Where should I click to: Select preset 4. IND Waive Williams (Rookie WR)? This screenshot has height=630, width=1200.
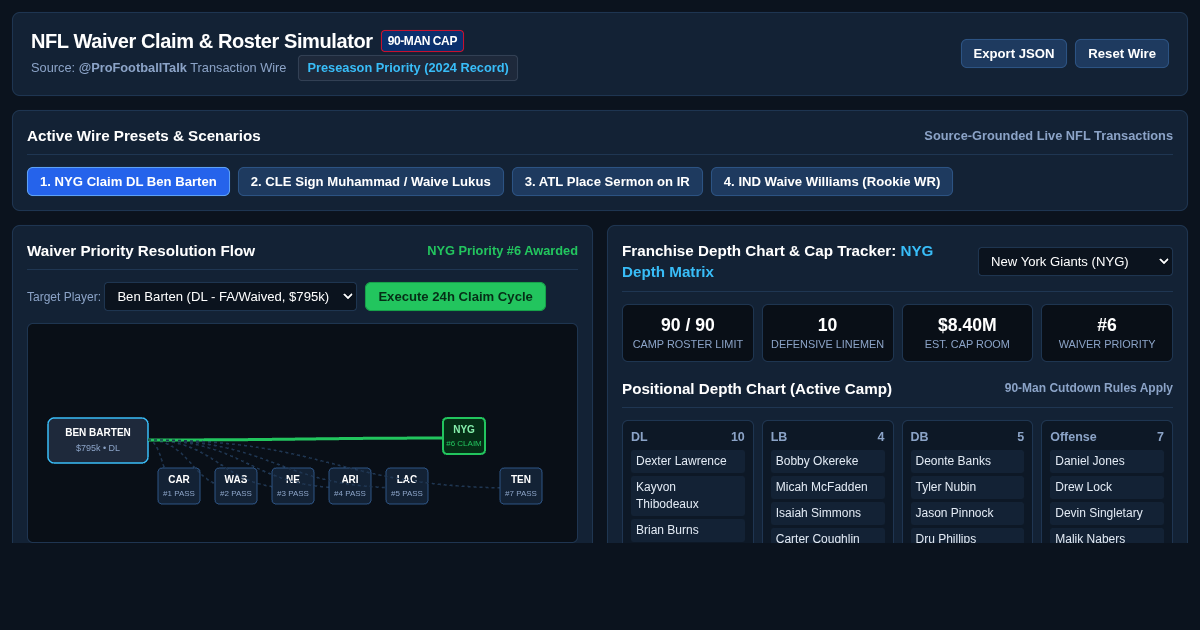(x=832, y=182)
